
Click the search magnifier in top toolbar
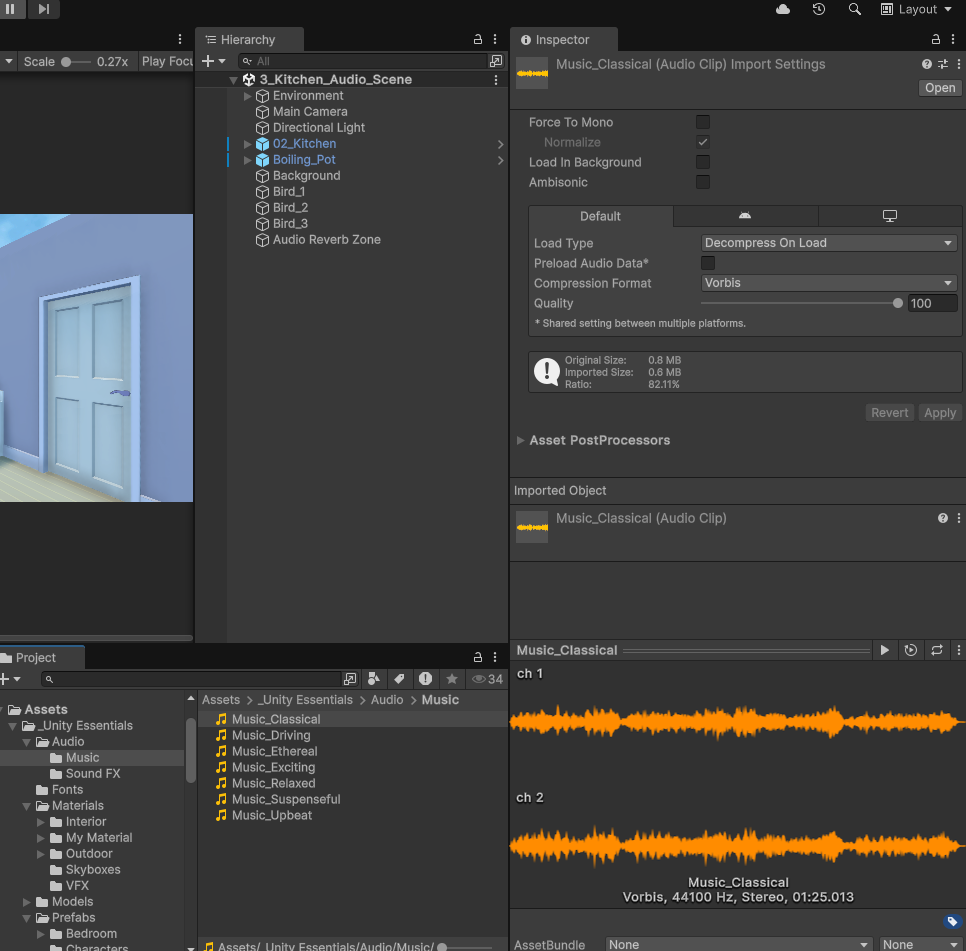click(855, 9)
